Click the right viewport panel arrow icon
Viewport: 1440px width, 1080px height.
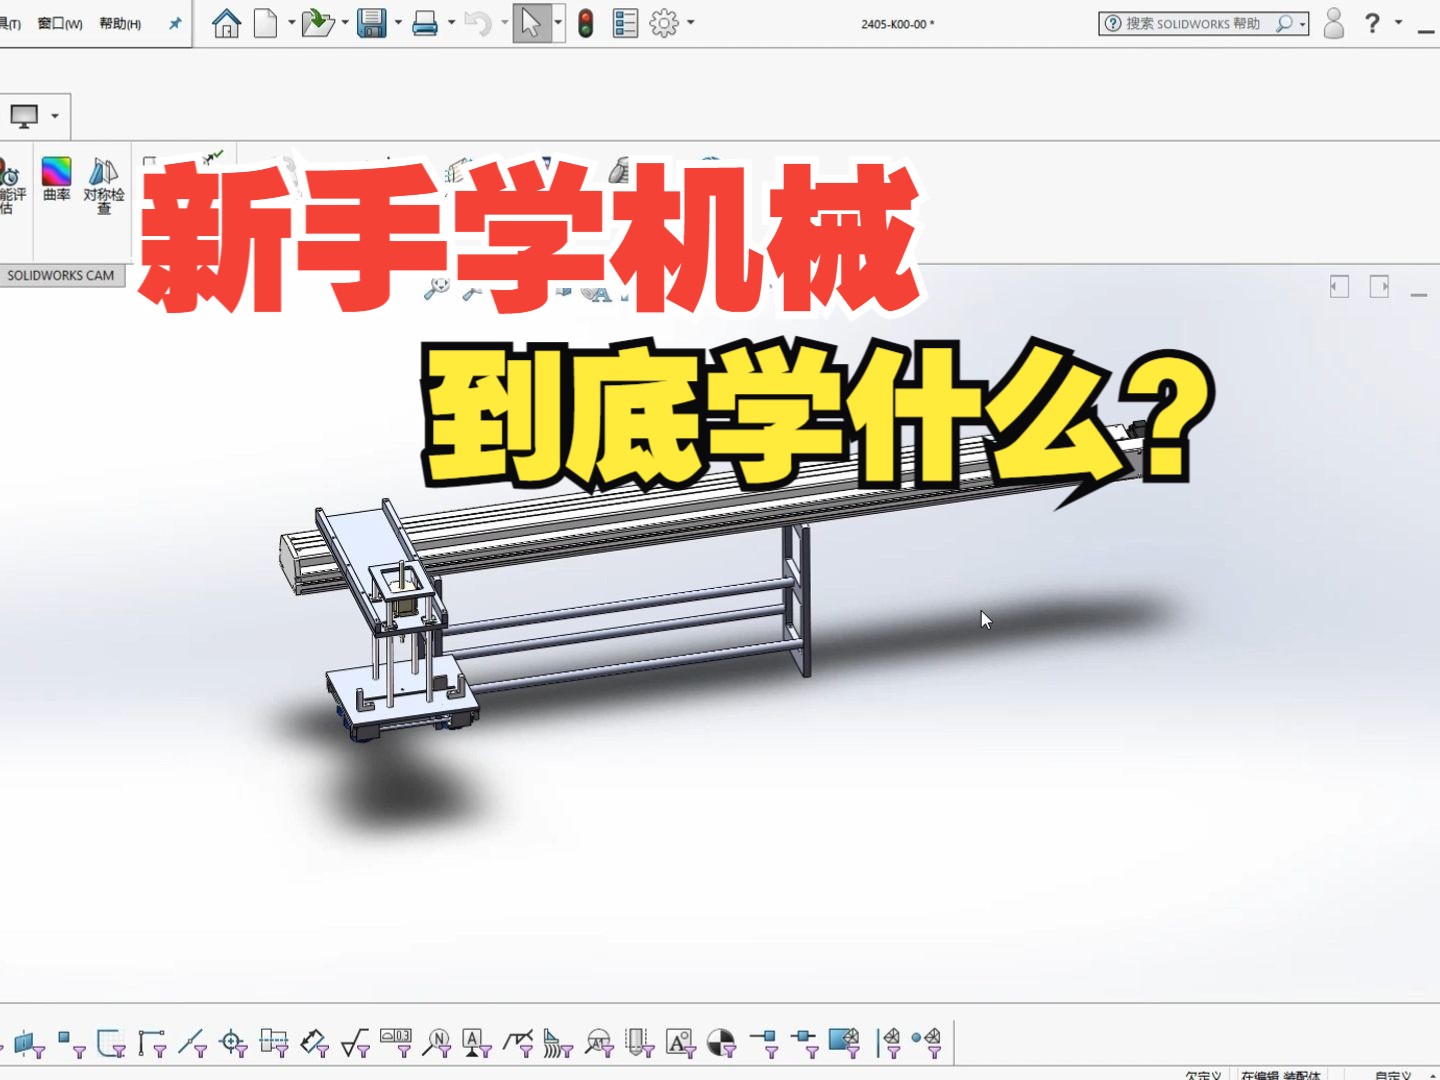click(1380, 287)
